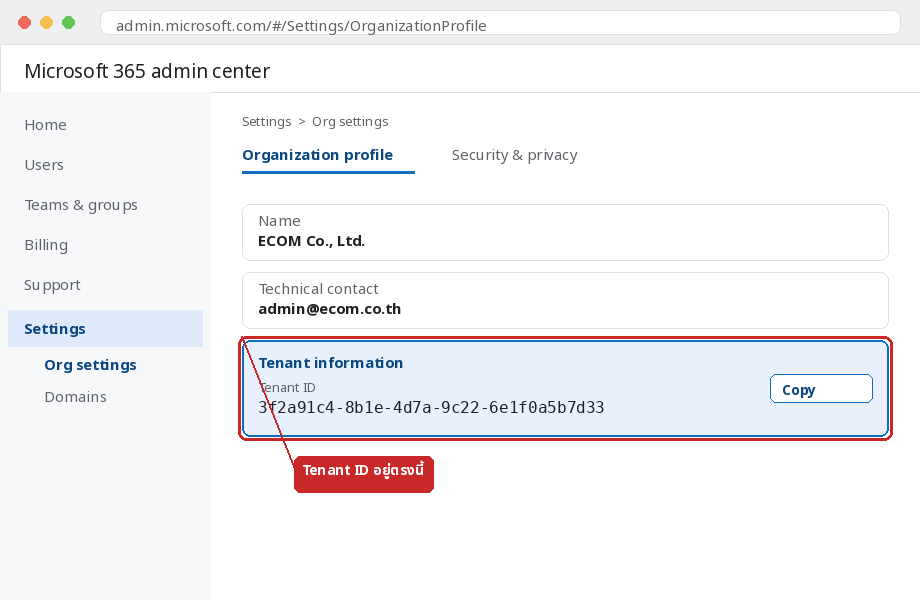
Task: Click Microsoft 365 admin center title
Action: 147,71
